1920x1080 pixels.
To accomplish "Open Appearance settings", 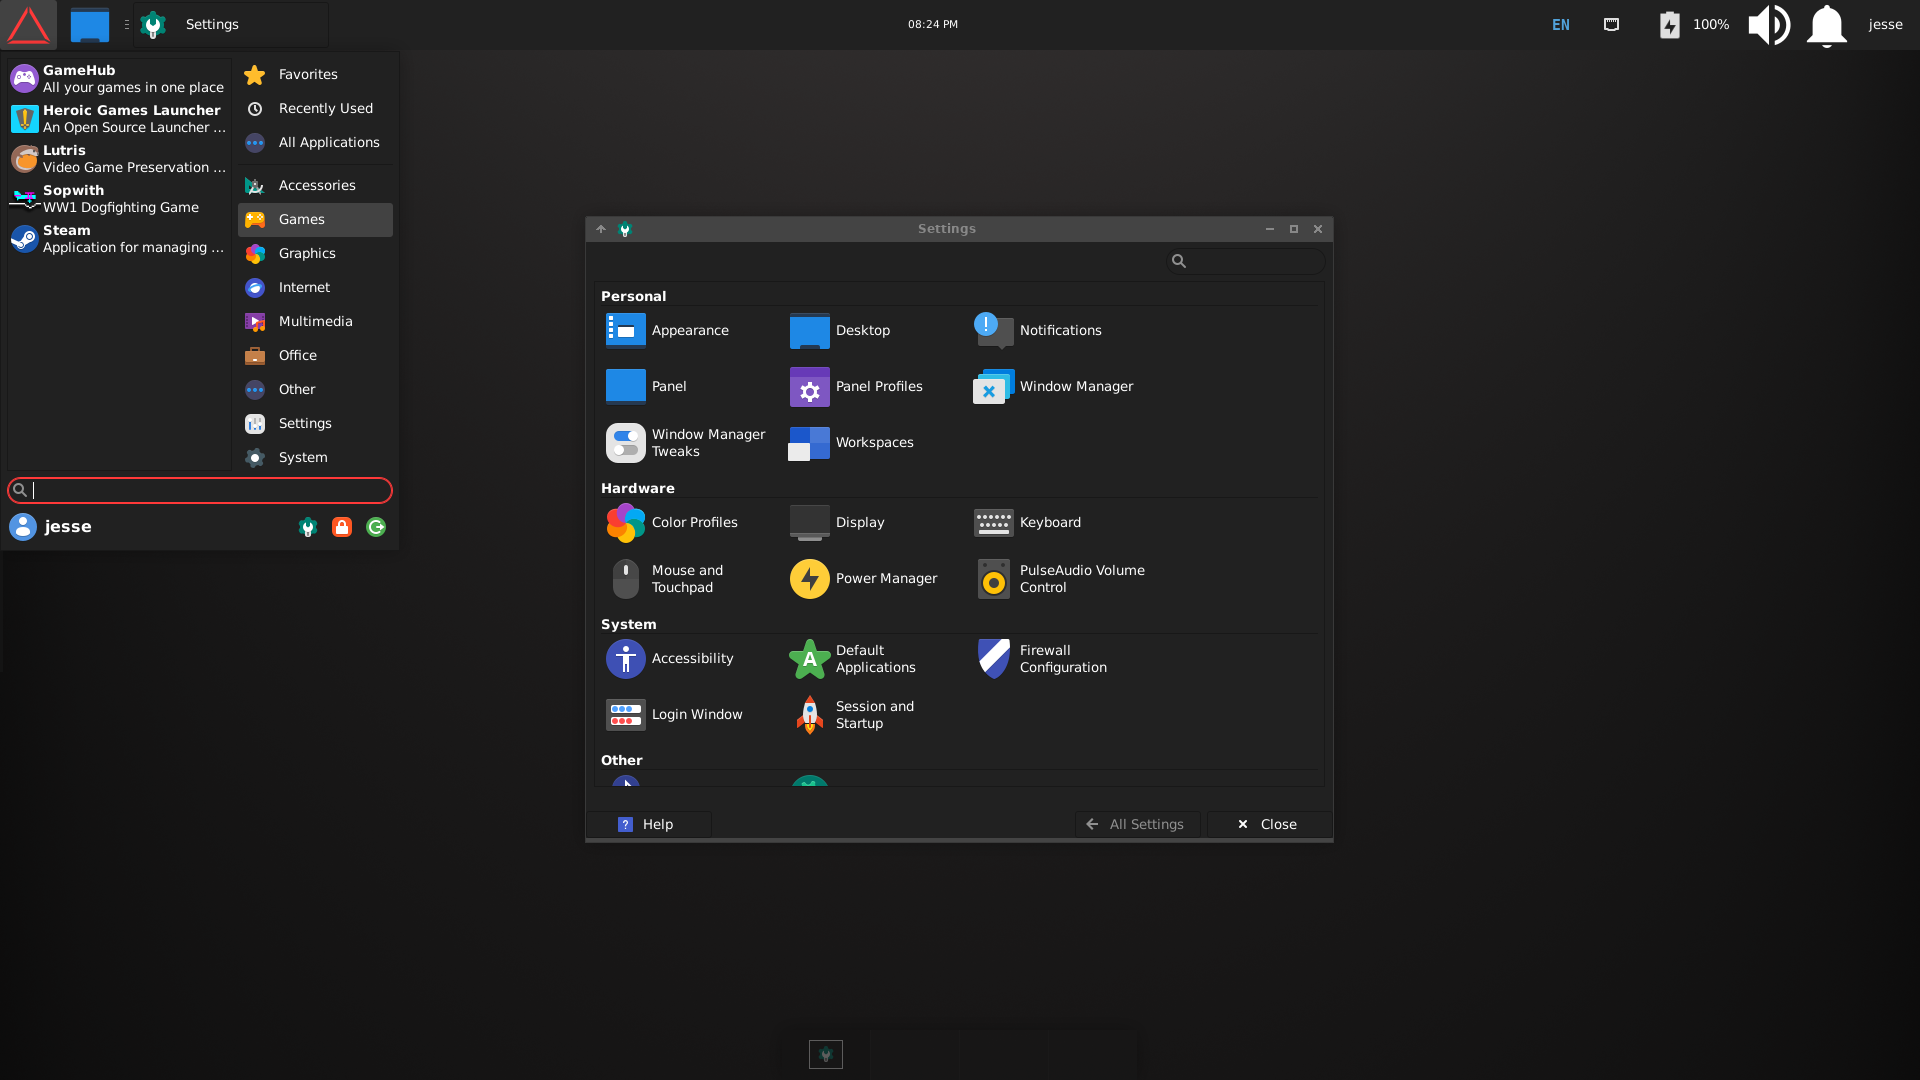I will click(667, 330).
